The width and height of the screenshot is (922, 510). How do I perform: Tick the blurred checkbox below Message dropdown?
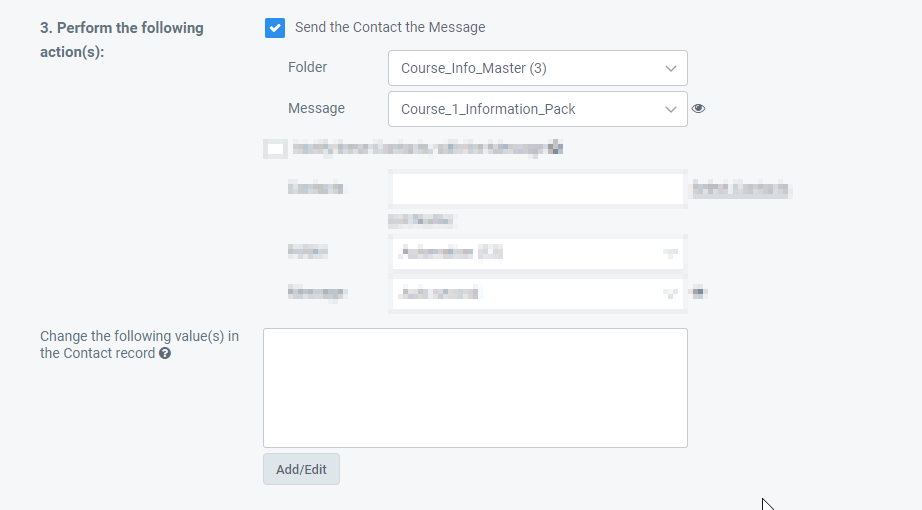point(275,149)
